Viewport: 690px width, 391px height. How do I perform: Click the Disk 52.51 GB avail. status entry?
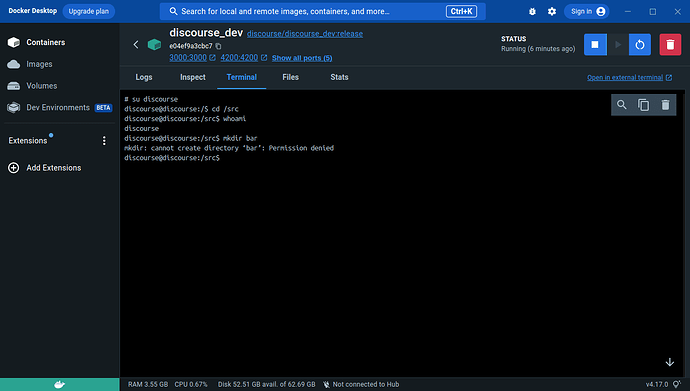coord(267,384)
